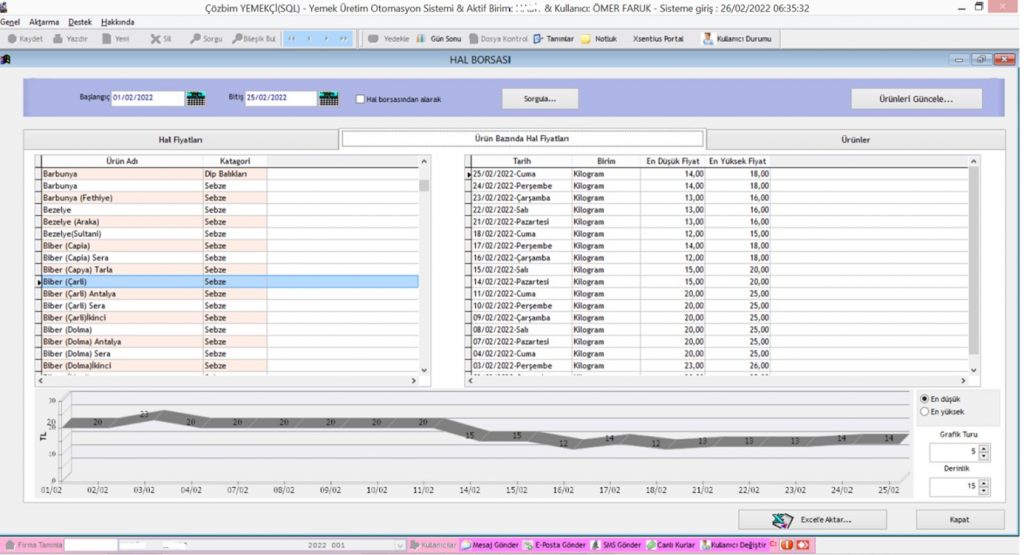1024x555 pixels.
Task: Open SMS Gönder in the bottom bar
Action: (617, 545)
